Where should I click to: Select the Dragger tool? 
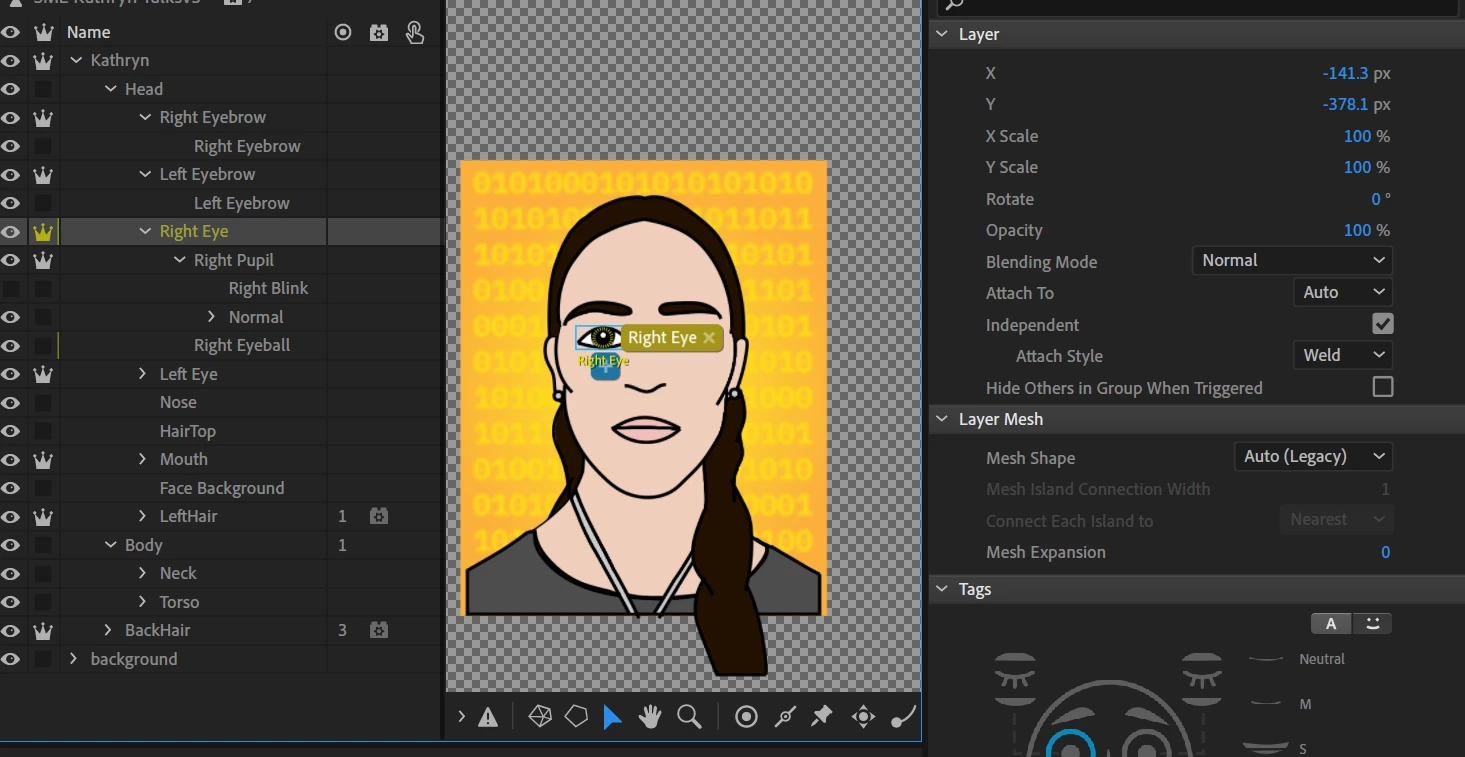coord(863,716)
